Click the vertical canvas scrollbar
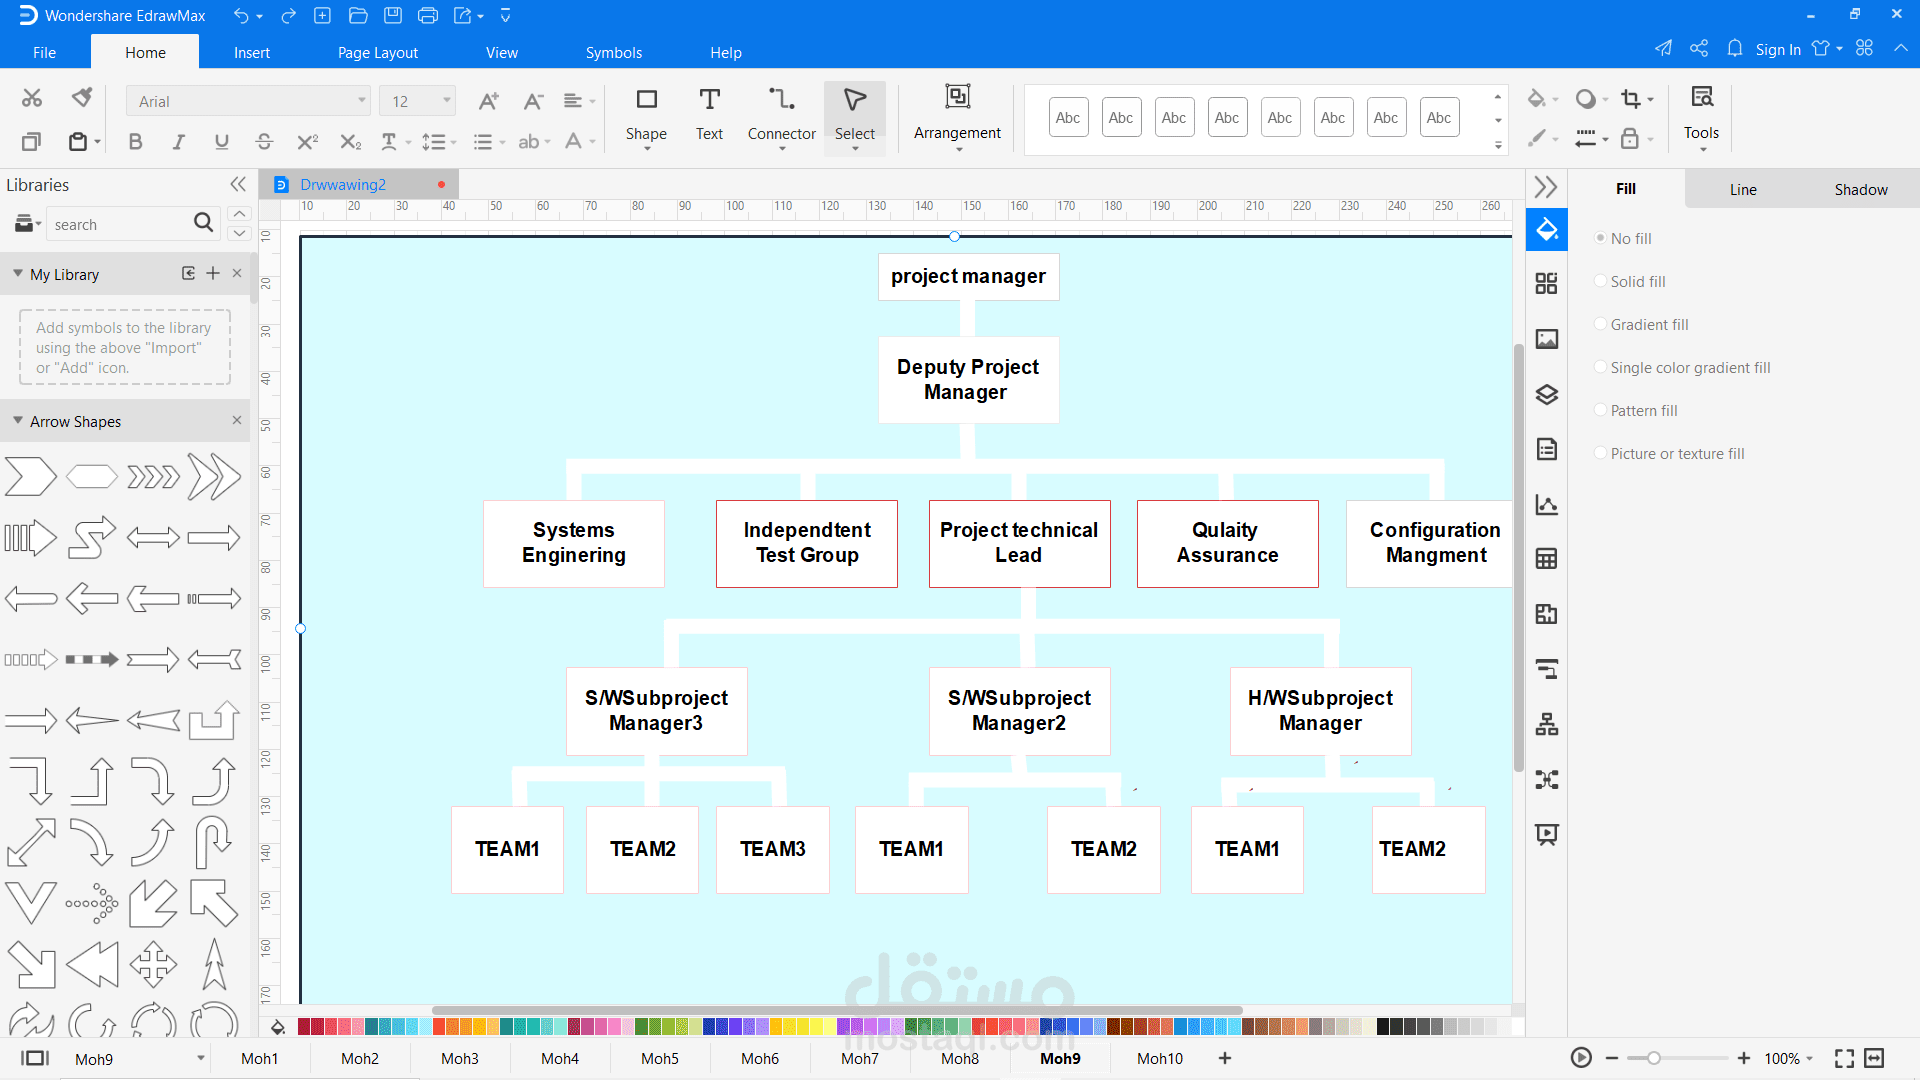 [1518, 556]
